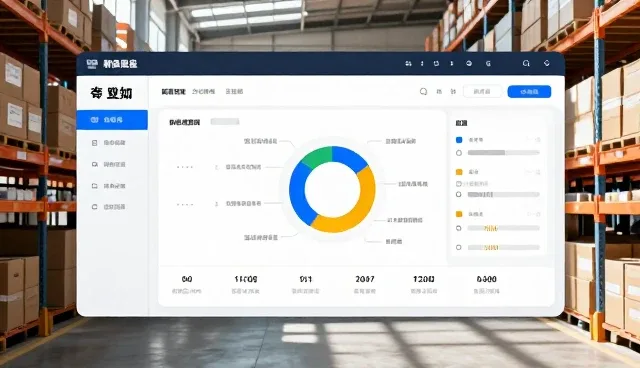Click the small icon right after the white-toolbar magnifier
Image resolution: width=640 pixels, height=368 pixels.
click(x=439, y=92)
